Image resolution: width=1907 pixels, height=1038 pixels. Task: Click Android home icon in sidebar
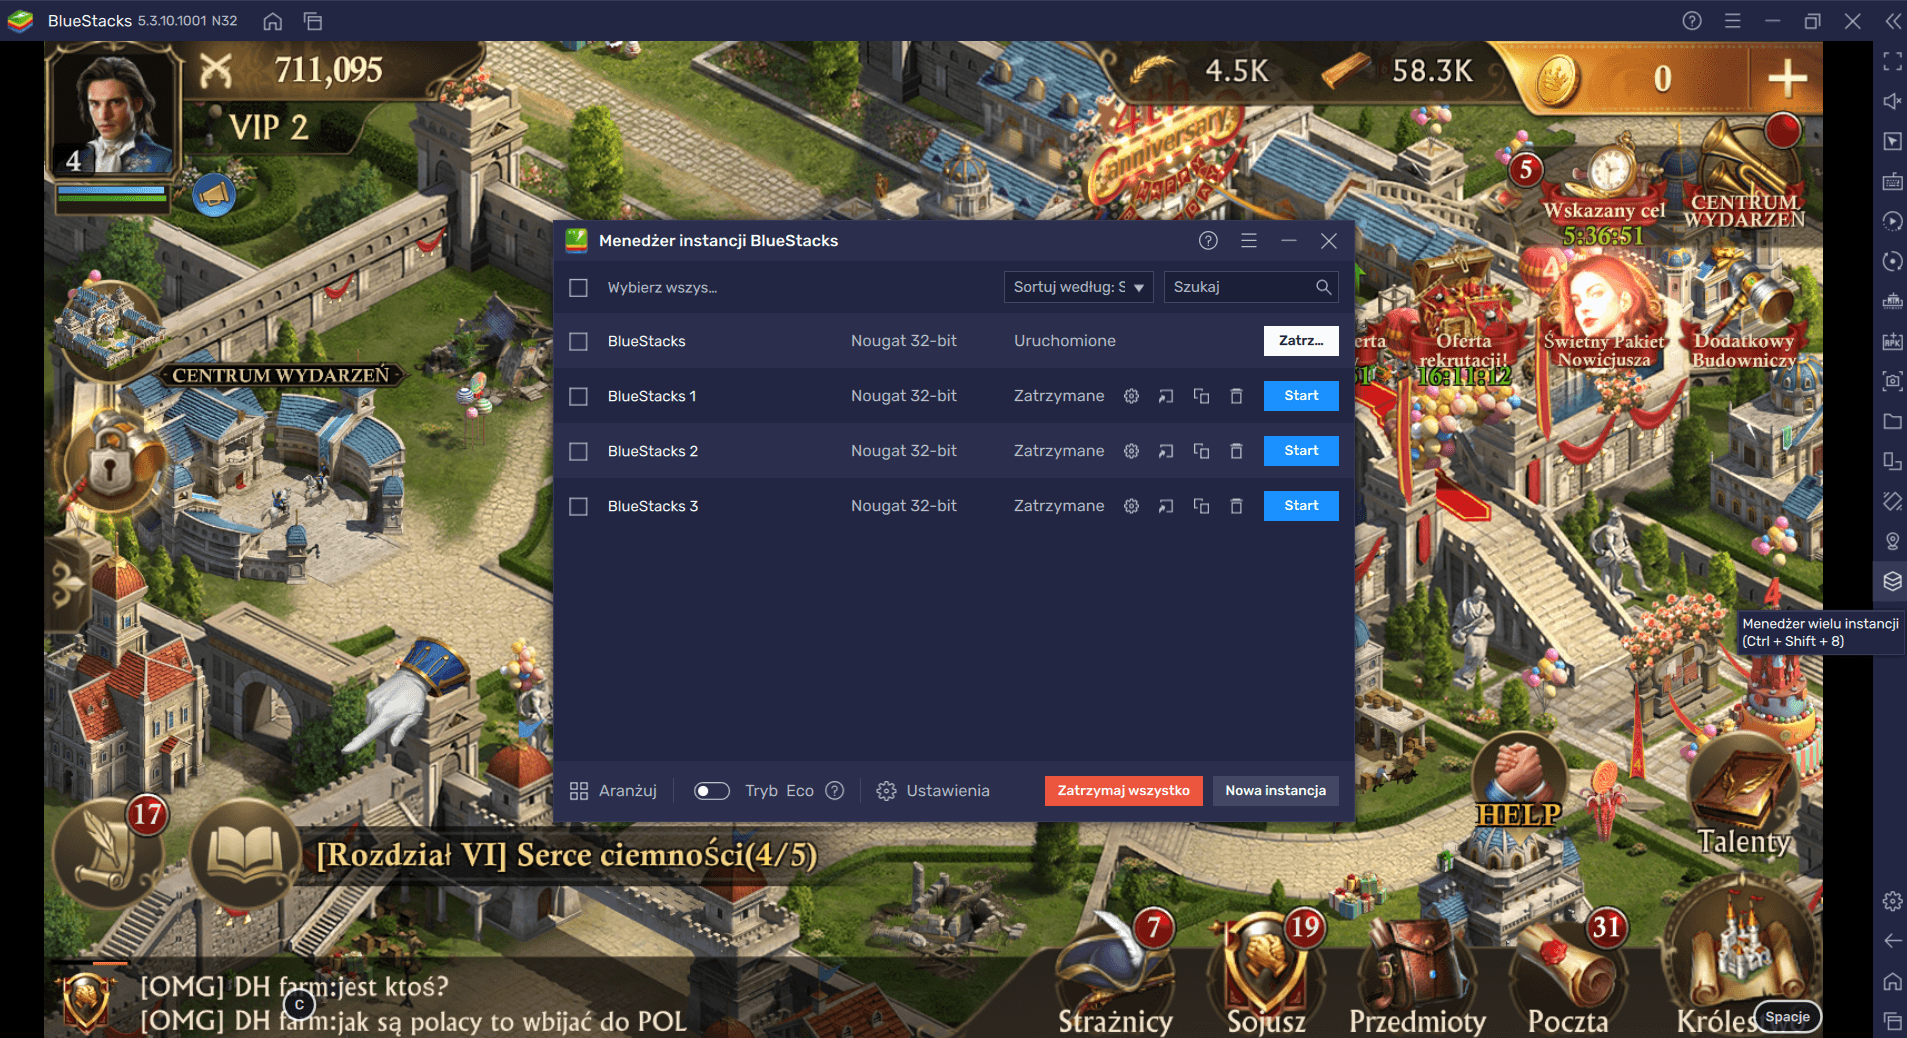pos(1892,981)
